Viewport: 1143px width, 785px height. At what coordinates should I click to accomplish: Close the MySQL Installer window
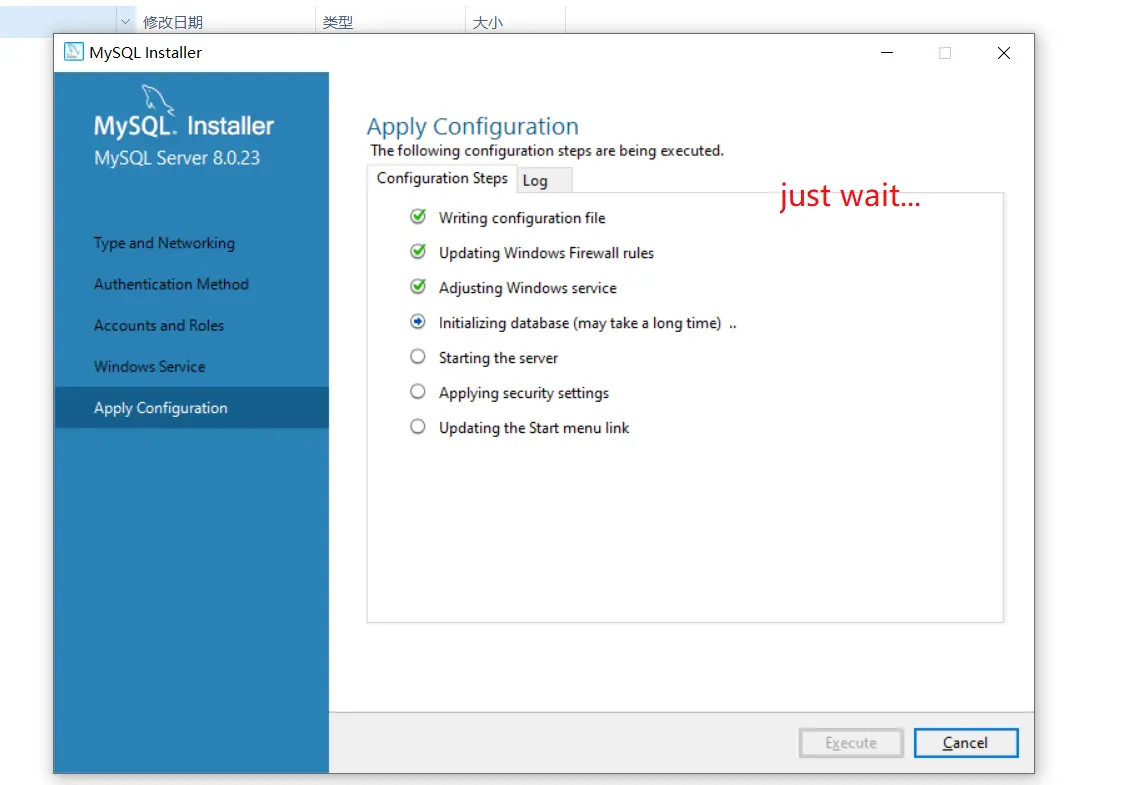click(1004, 52)
